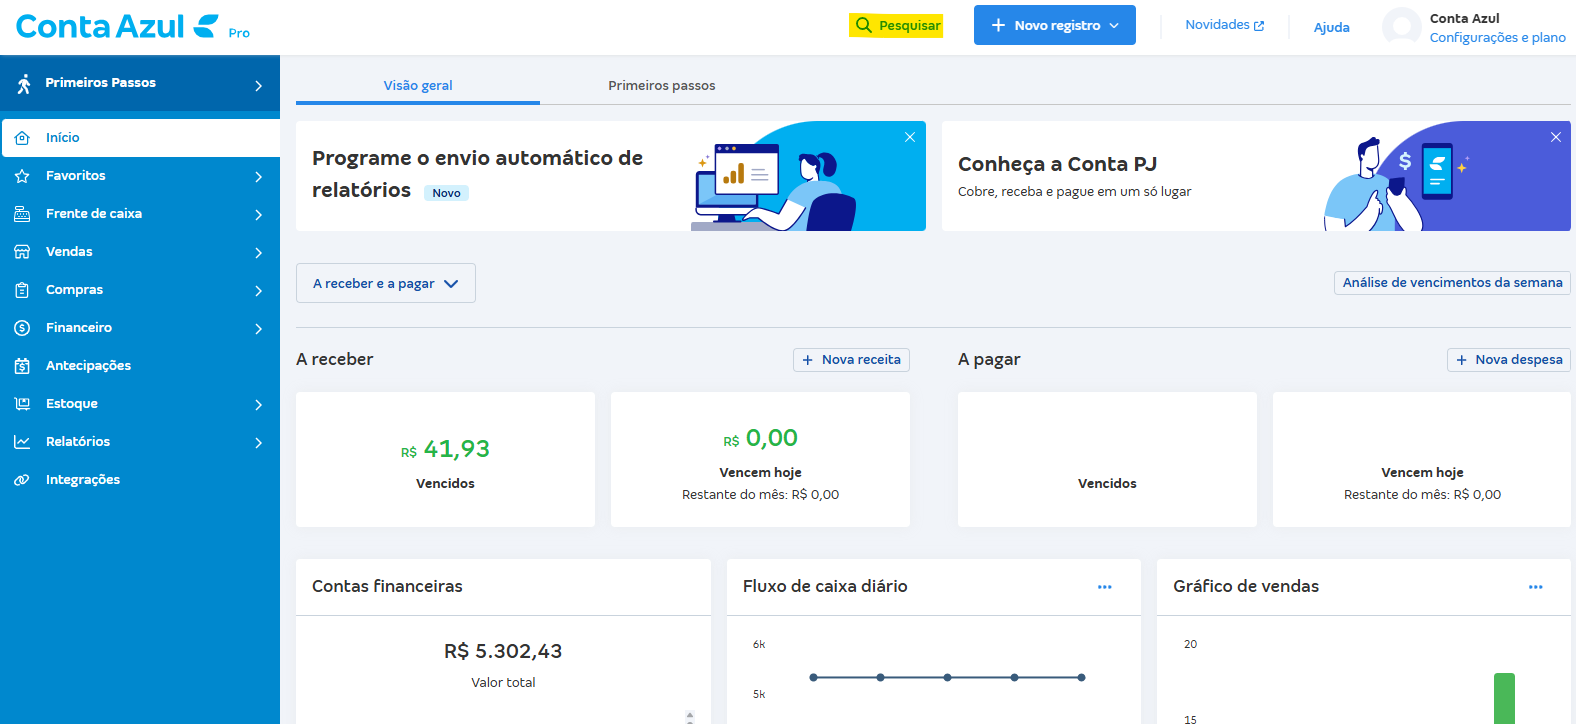The height and width of the screenshot is (724, 1576).
Task: Open the A receber e a pagar dropdown
Action: point(386,283)
